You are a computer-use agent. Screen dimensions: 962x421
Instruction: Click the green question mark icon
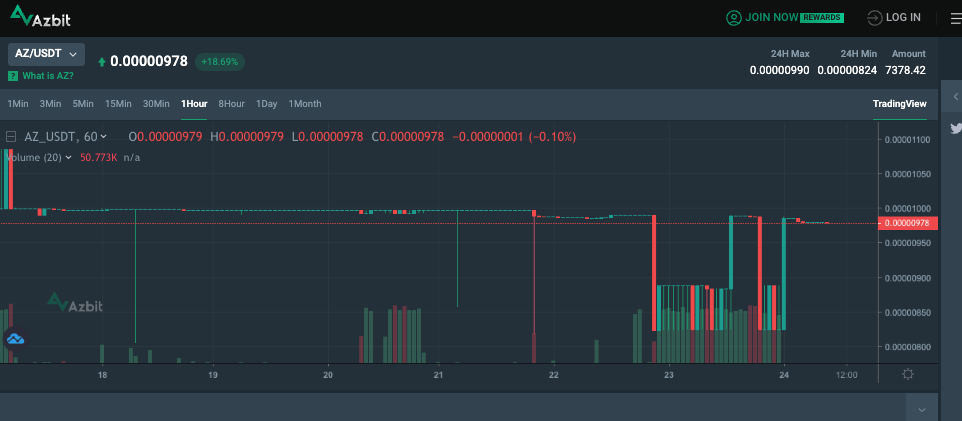pyautogui.click(x=12, y=76)
